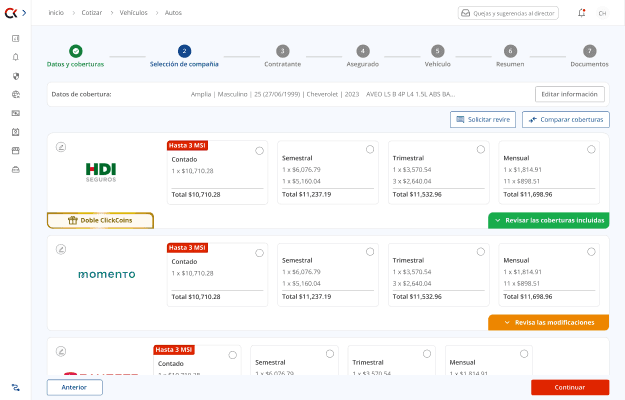
Task: Select third insurer Contado radio button
Action: (233, 355)
